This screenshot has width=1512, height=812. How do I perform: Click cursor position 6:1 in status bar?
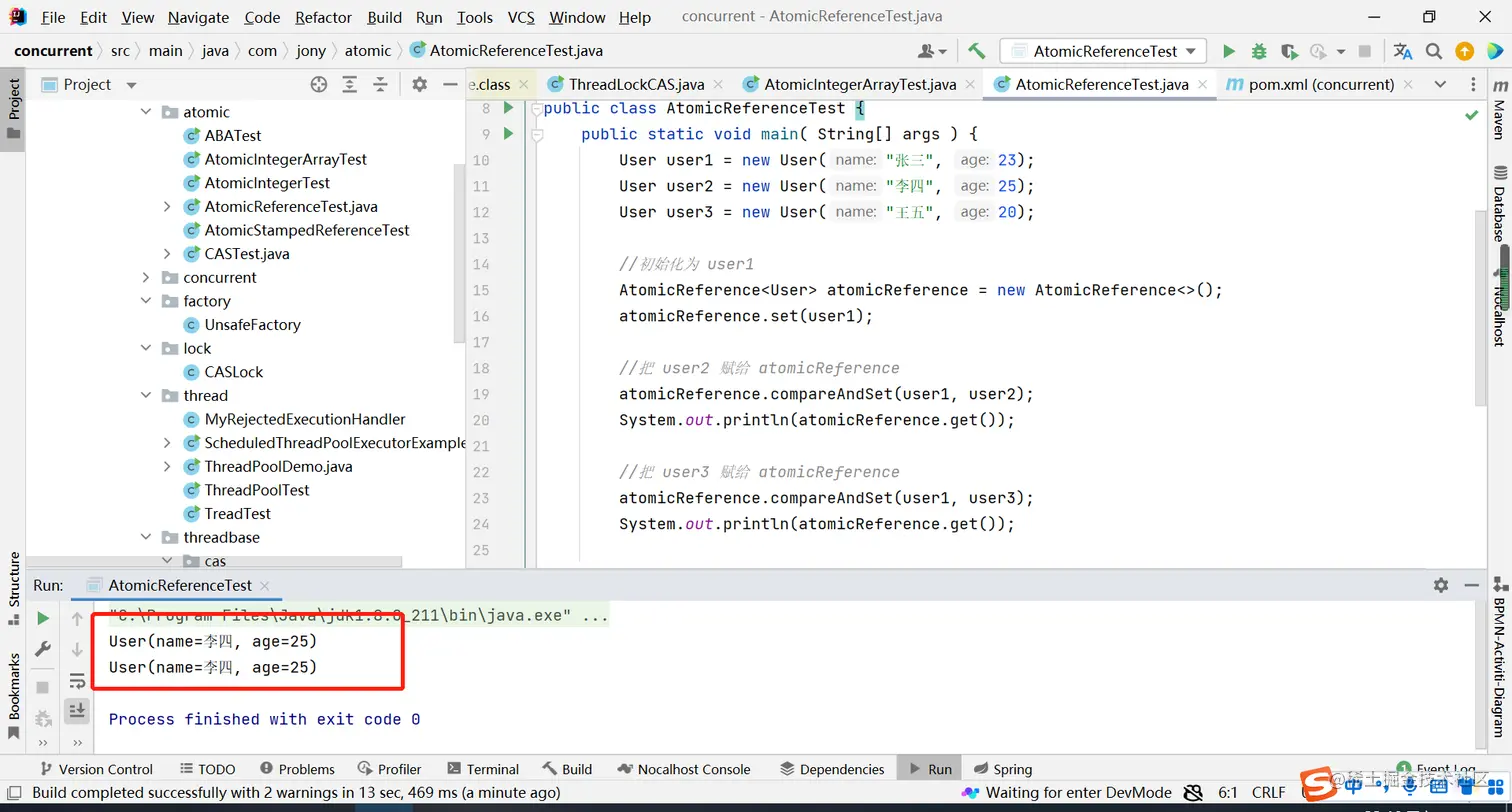[x=1228, y=793]
